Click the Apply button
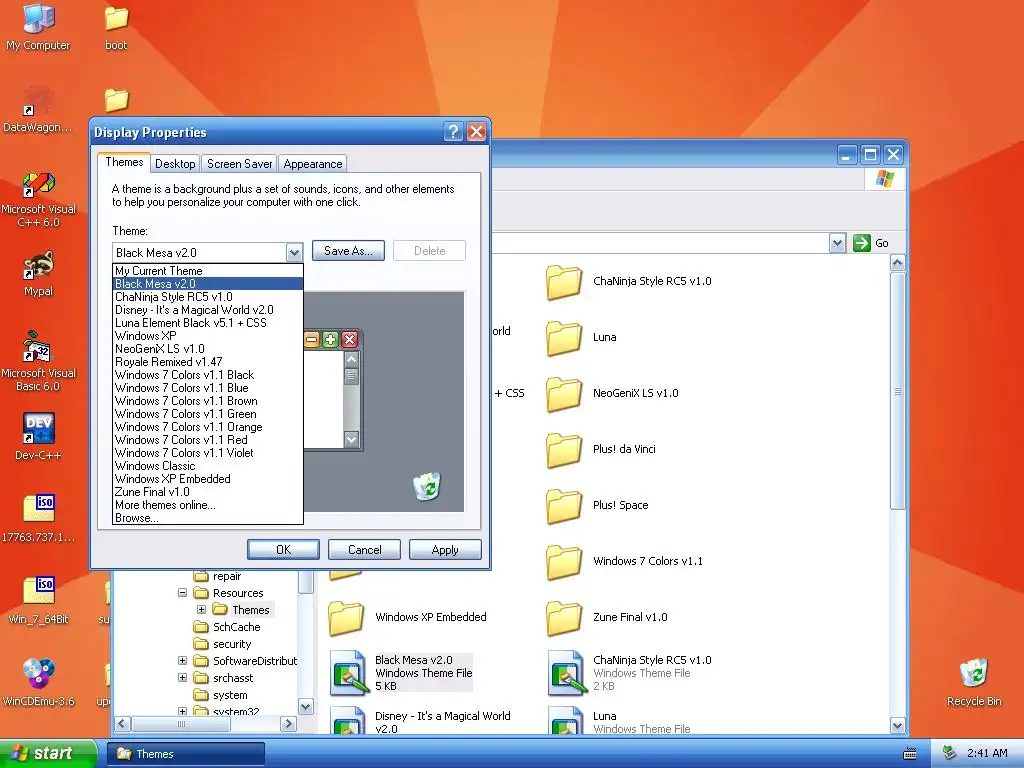Image resolution: width=1024 pixels, height=768 pixels. (445, 550)
